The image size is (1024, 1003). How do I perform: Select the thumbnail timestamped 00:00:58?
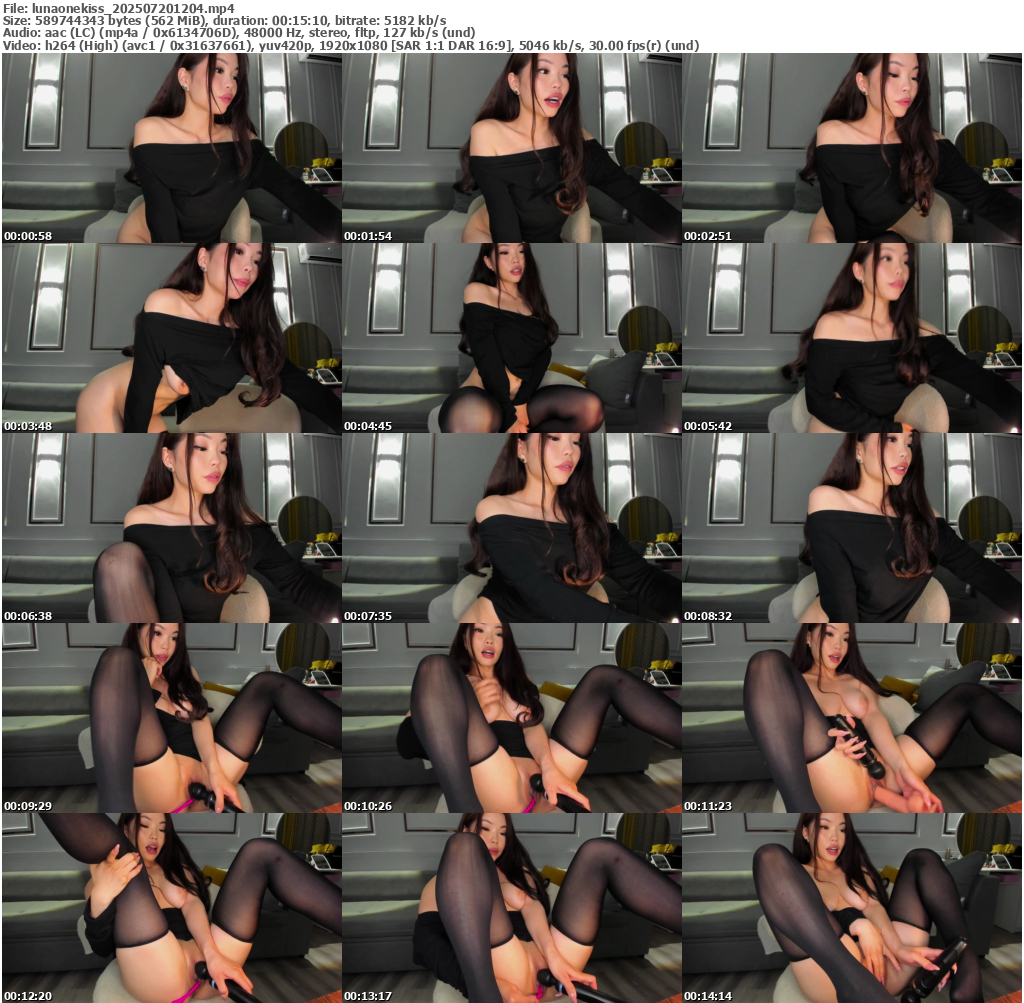[172, 148]
